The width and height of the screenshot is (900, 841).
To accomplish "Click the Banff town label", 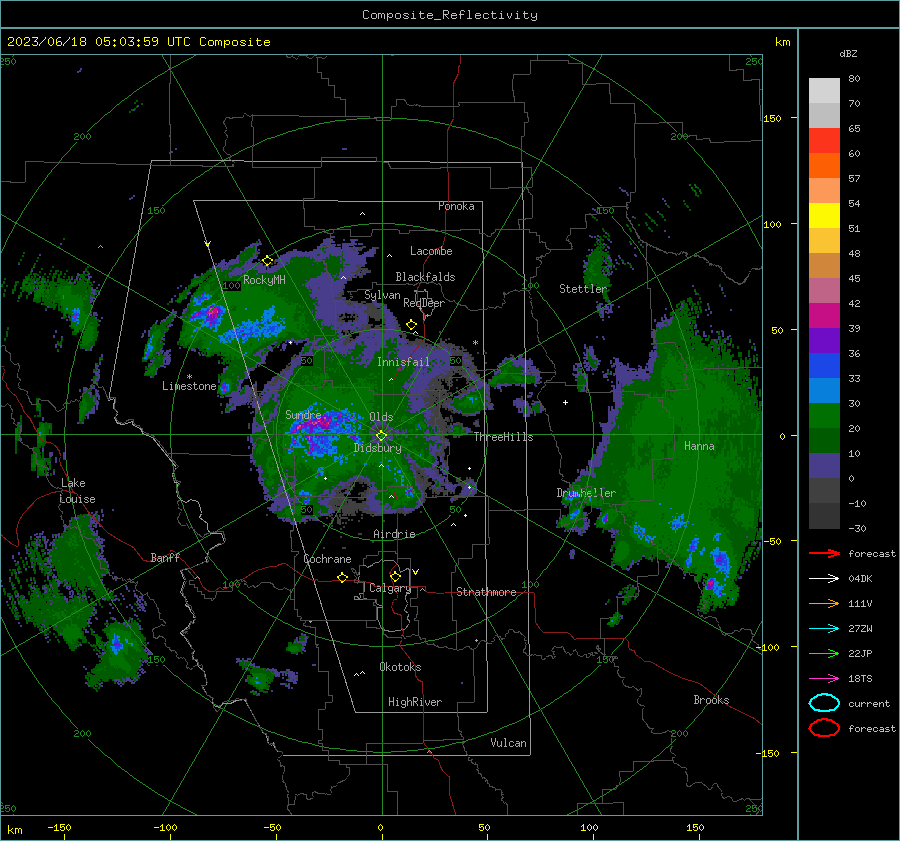I will pyautogui.click(x=165, y=557).
